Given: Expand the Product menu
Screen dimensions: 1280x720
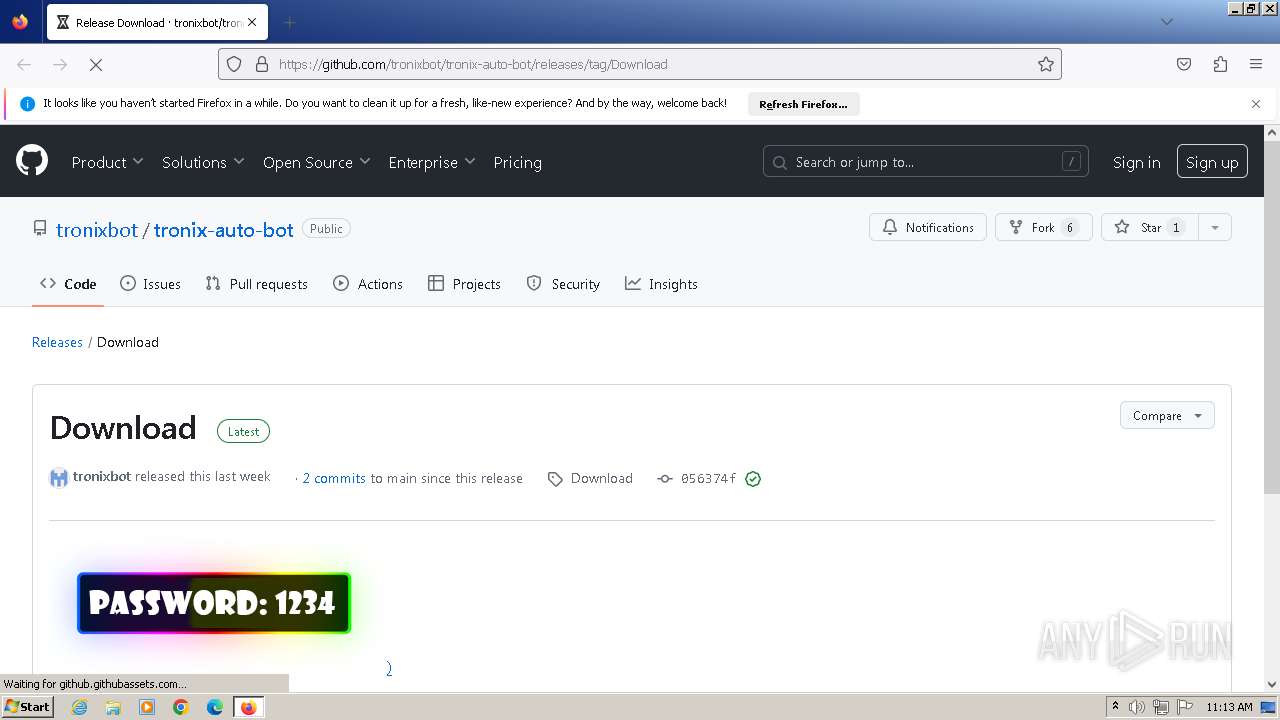Looking at the screenshot, I should click(x=107, y=162).
